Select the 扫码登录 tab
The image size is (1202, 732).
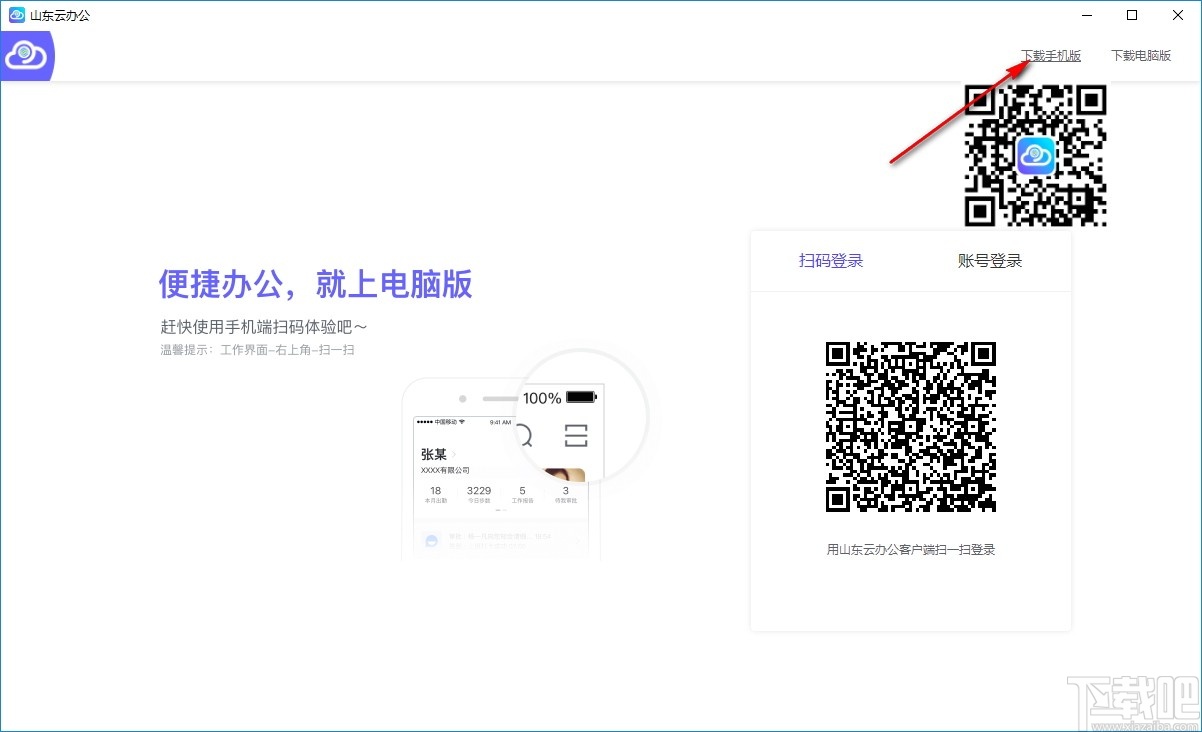[830, 260]
